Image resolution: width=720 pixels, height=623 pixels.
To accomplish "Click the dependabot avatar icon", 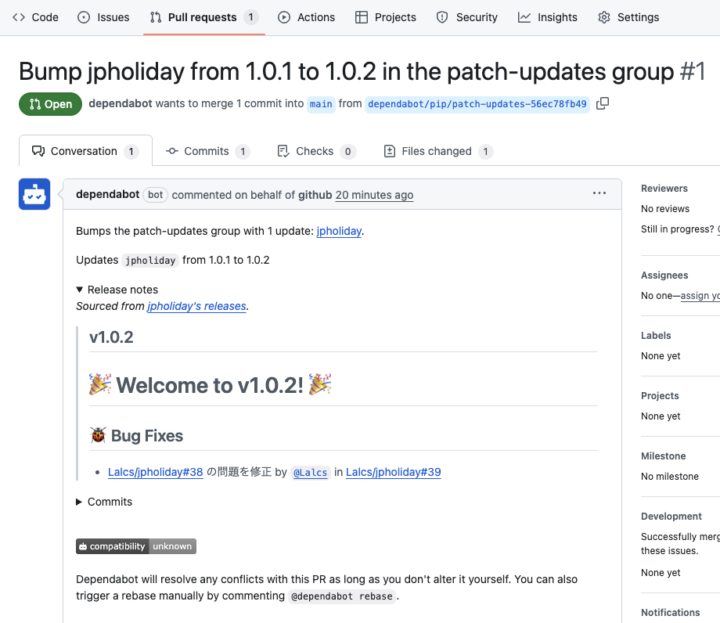I will click(x=34, y=195).
